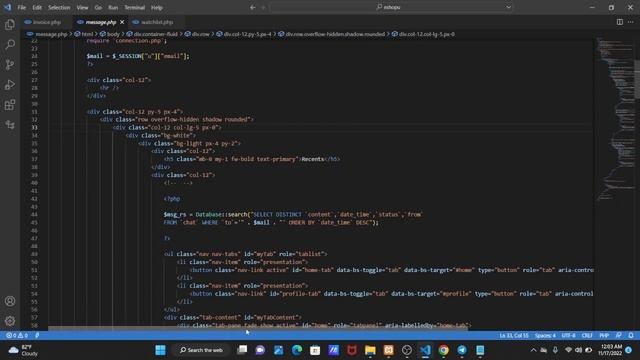Viewport: 640px width, 360px height.
Task: Click the Ln 33, Col 55 cursor position
Action: click(514, 336)
